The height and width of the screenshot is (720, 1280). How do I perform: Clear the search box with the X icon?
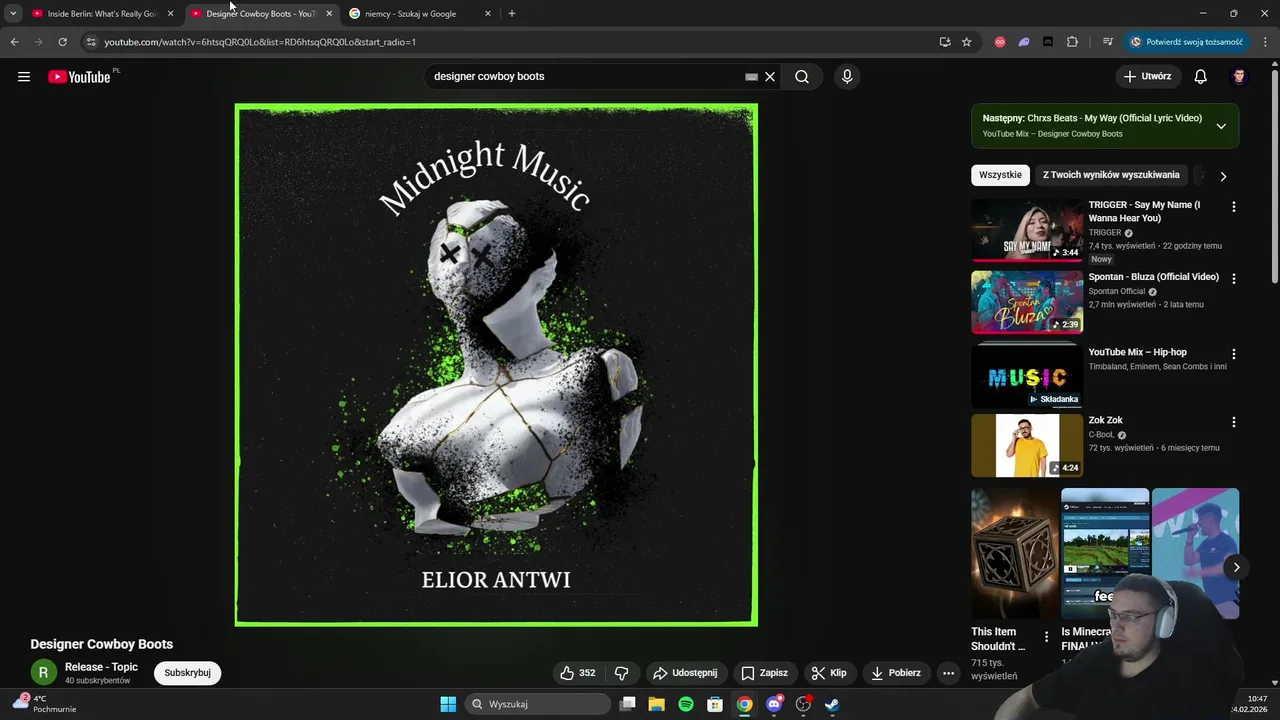tap(770, 77)
